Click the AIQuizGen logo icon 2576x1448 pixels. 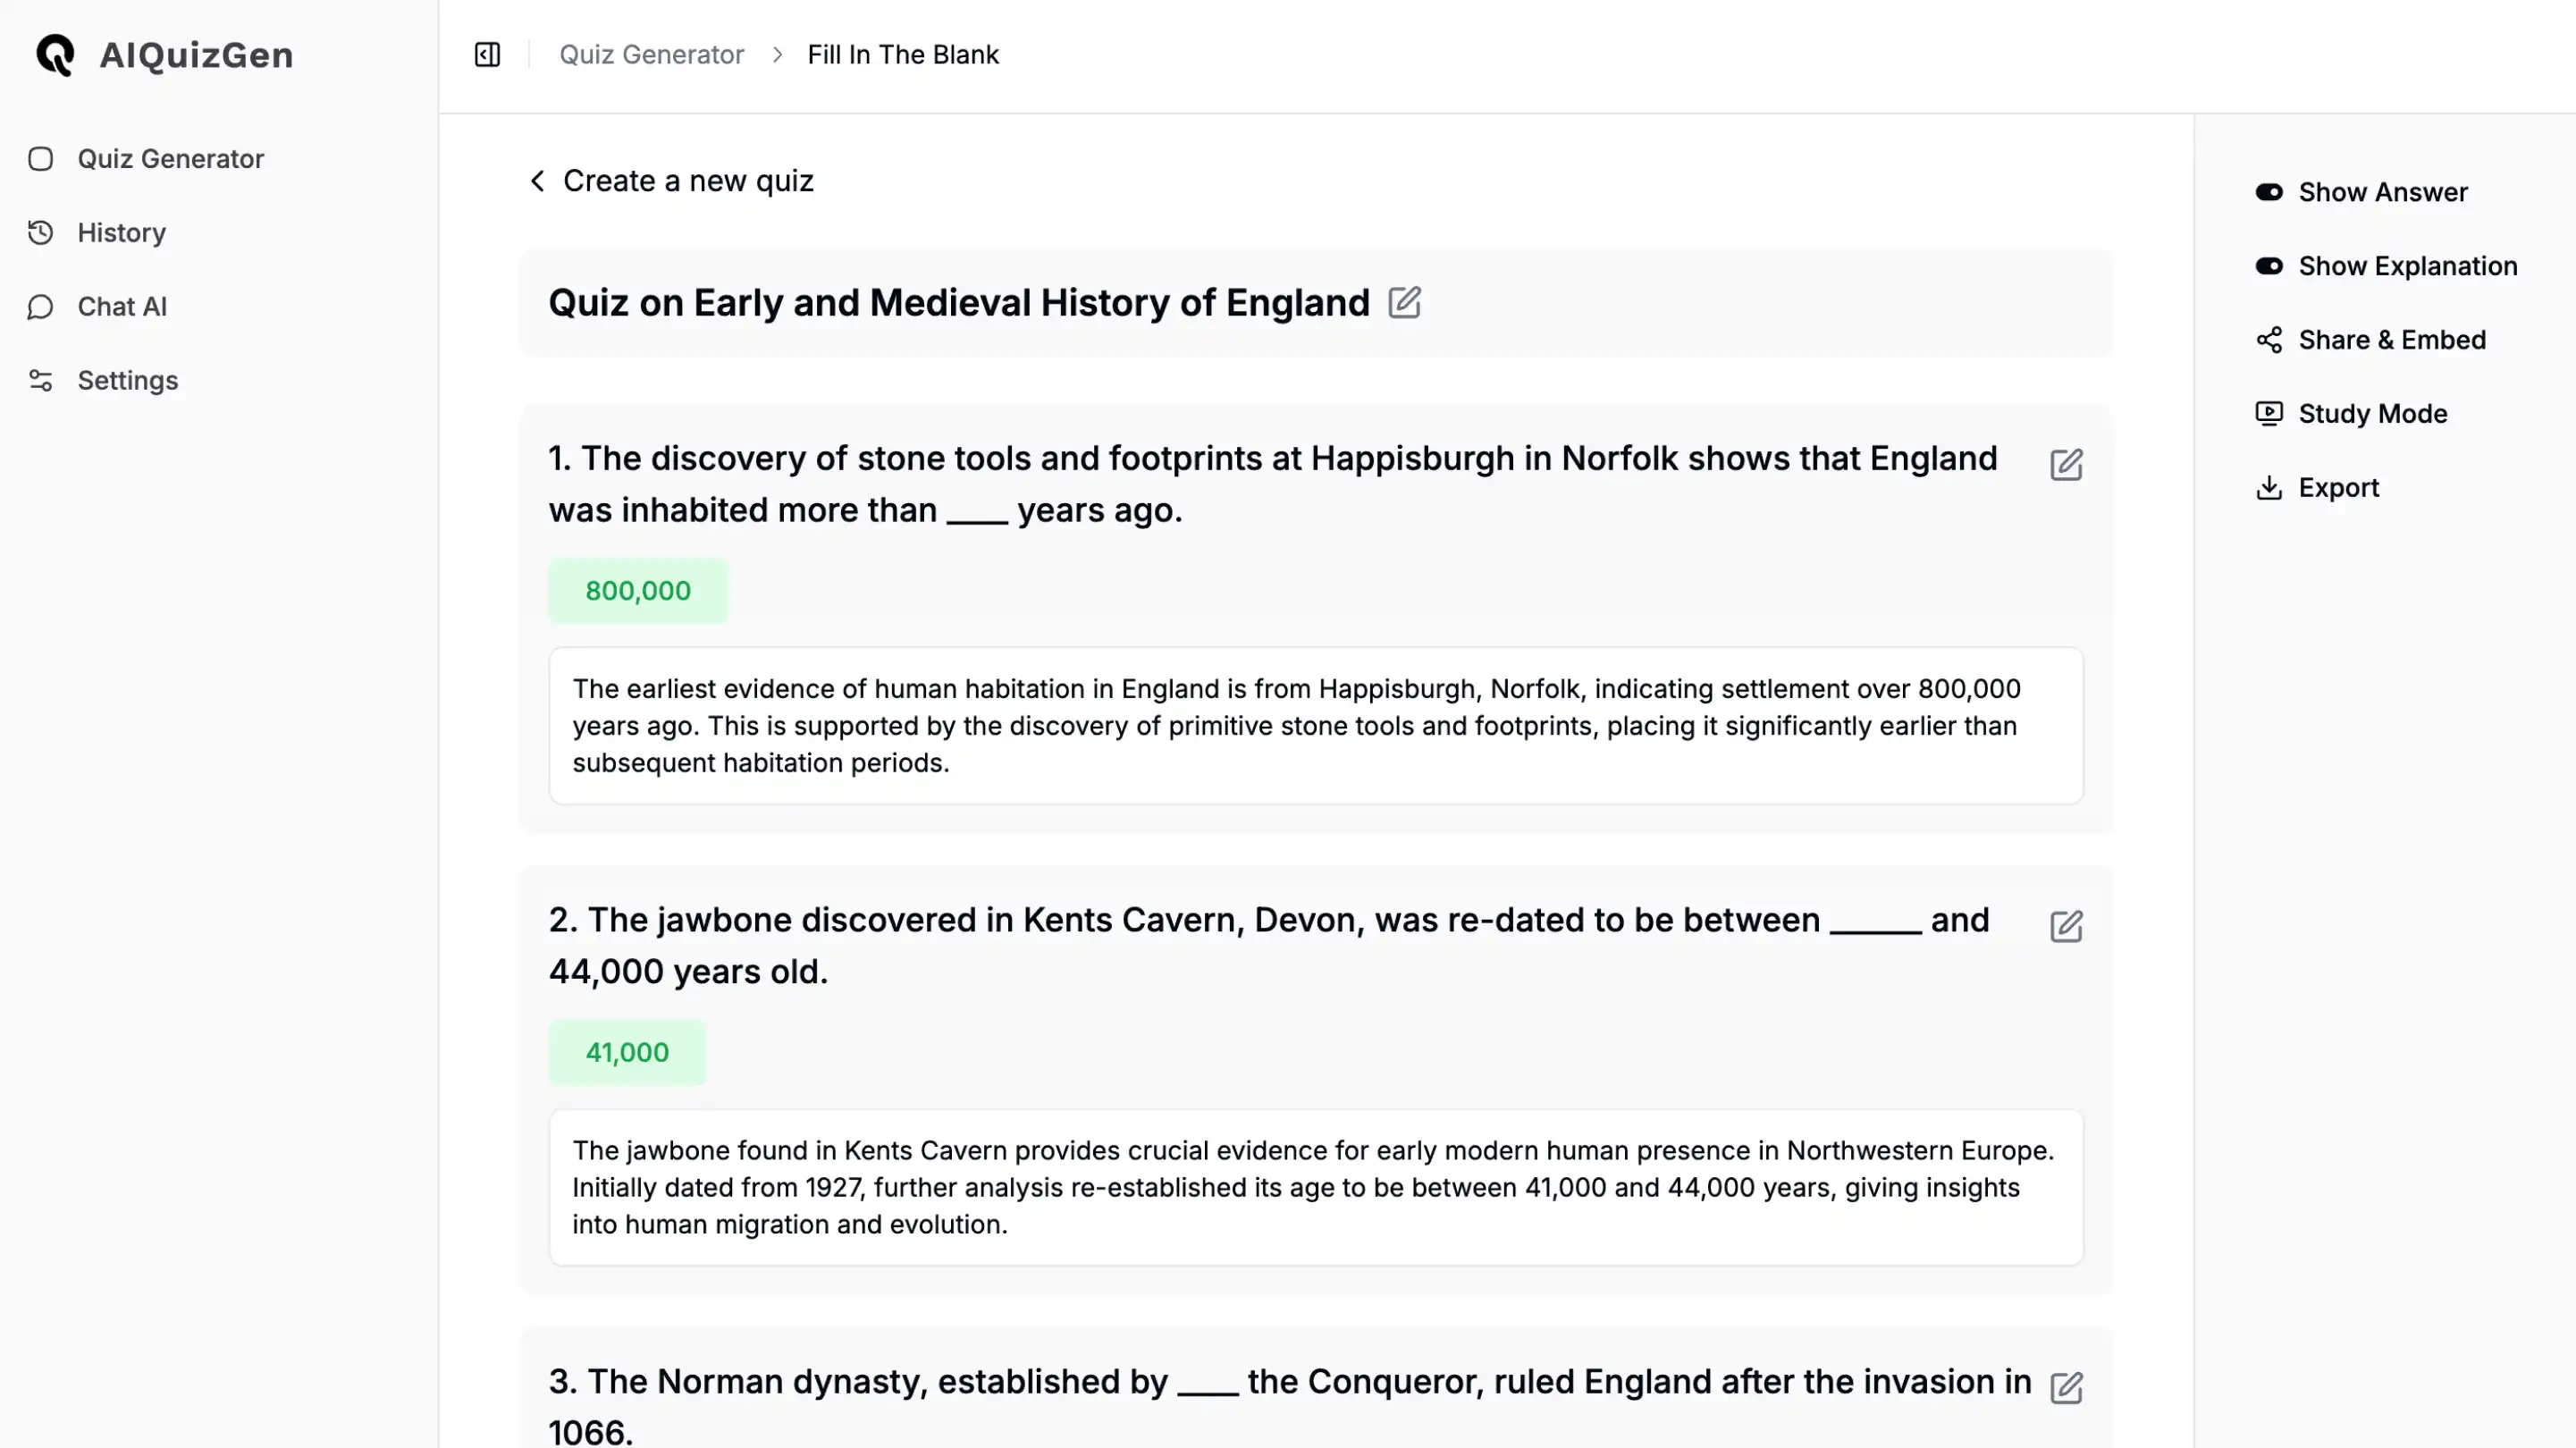[x=55, y=54]
